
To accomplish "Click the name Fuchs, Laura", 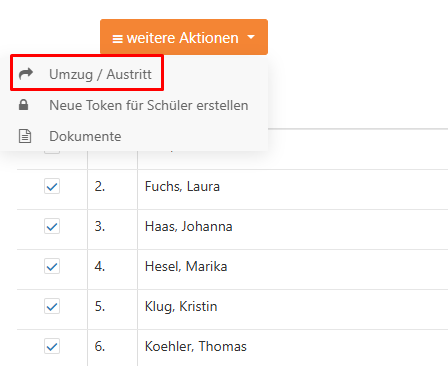I will click(x=182, y=186).
